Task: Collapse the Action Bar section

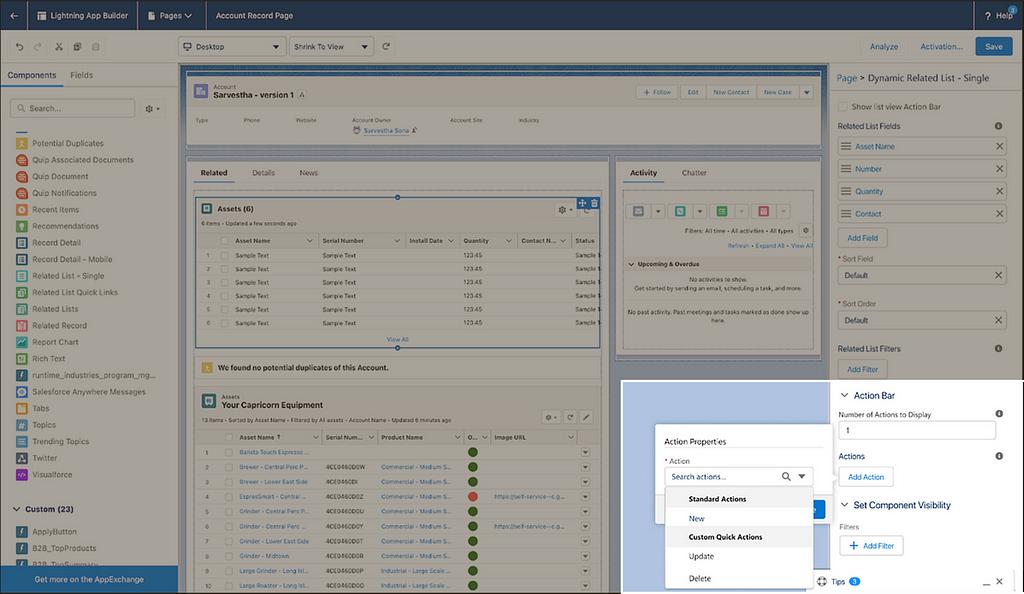Action: coord(844,396)
